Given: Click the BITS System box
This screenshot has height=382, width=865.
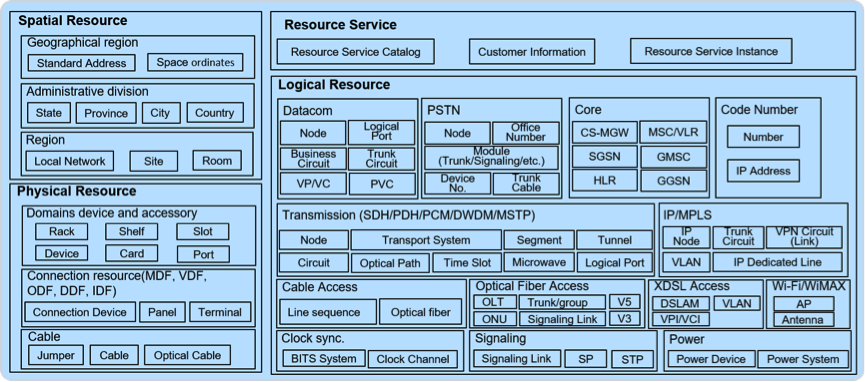Looking at the screenshot, I should coord(324,359).
